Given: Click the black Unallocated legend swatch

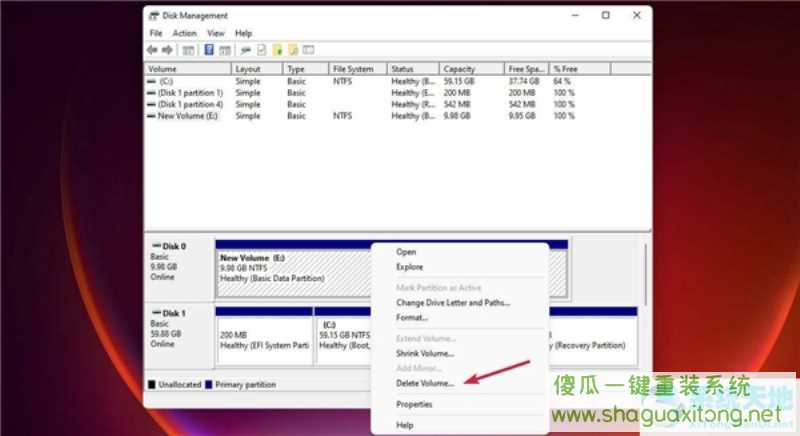Looking at the screenshot, I should tap(152, 384).
